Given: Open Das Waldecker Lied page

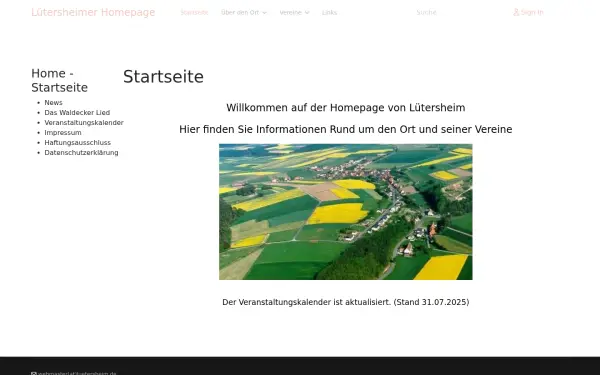Looking at the screenshot, I should [77, 112].
